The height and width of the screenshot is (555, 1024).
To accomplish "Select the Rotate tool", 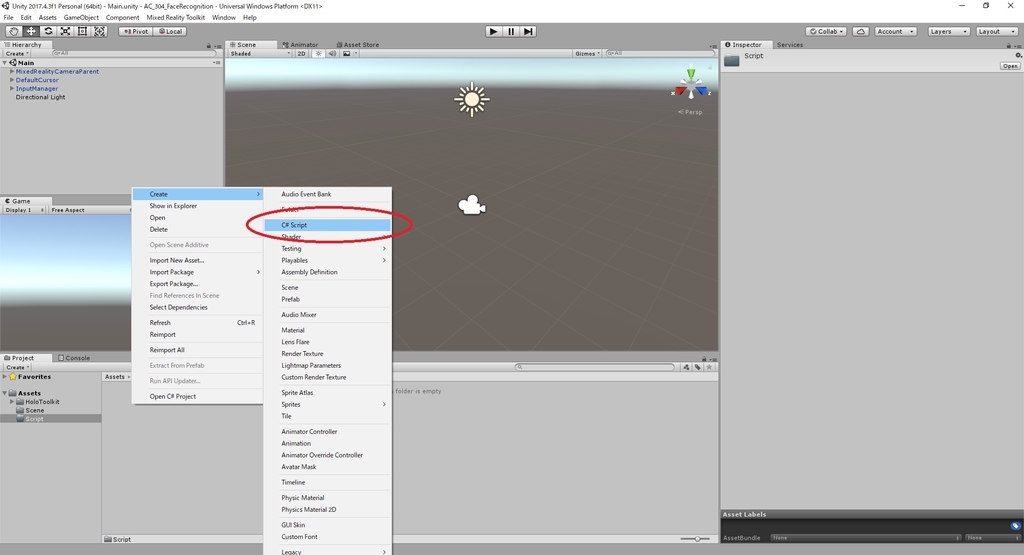I will pyautogui.click(x=48, y=31).
